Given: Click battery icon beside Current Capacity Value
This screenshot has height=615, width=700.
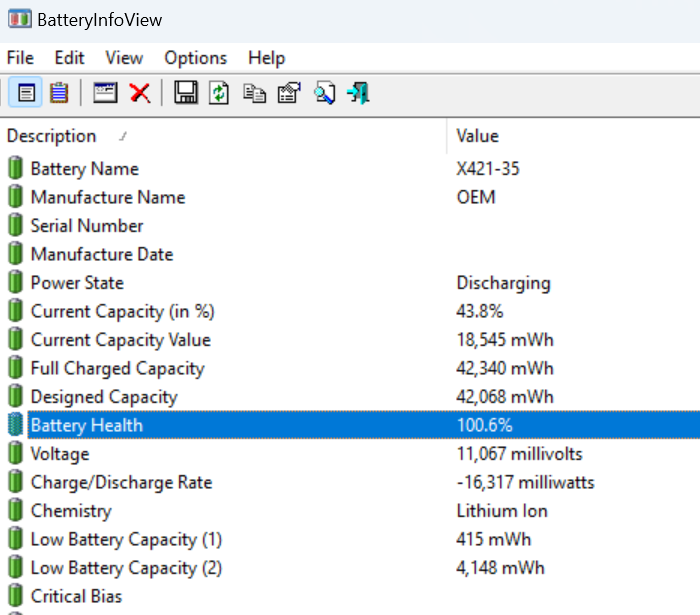Looking at the screenshot, I should coord(16,340).
